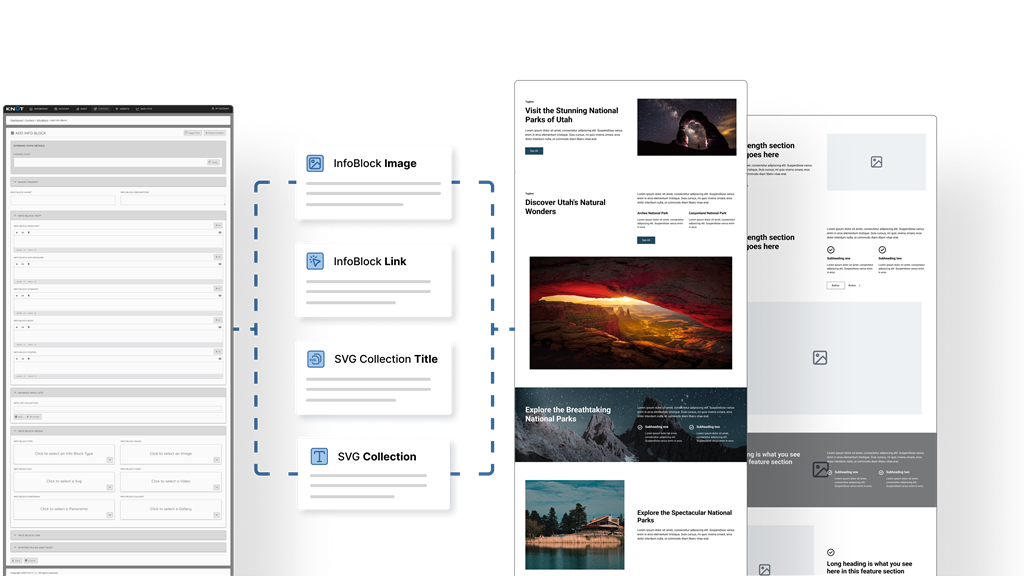Click the InfoBlock Link cursor icon
The height and width of the screenshot is (576, 1024).
pyautogui.click(x=315, y=261)
